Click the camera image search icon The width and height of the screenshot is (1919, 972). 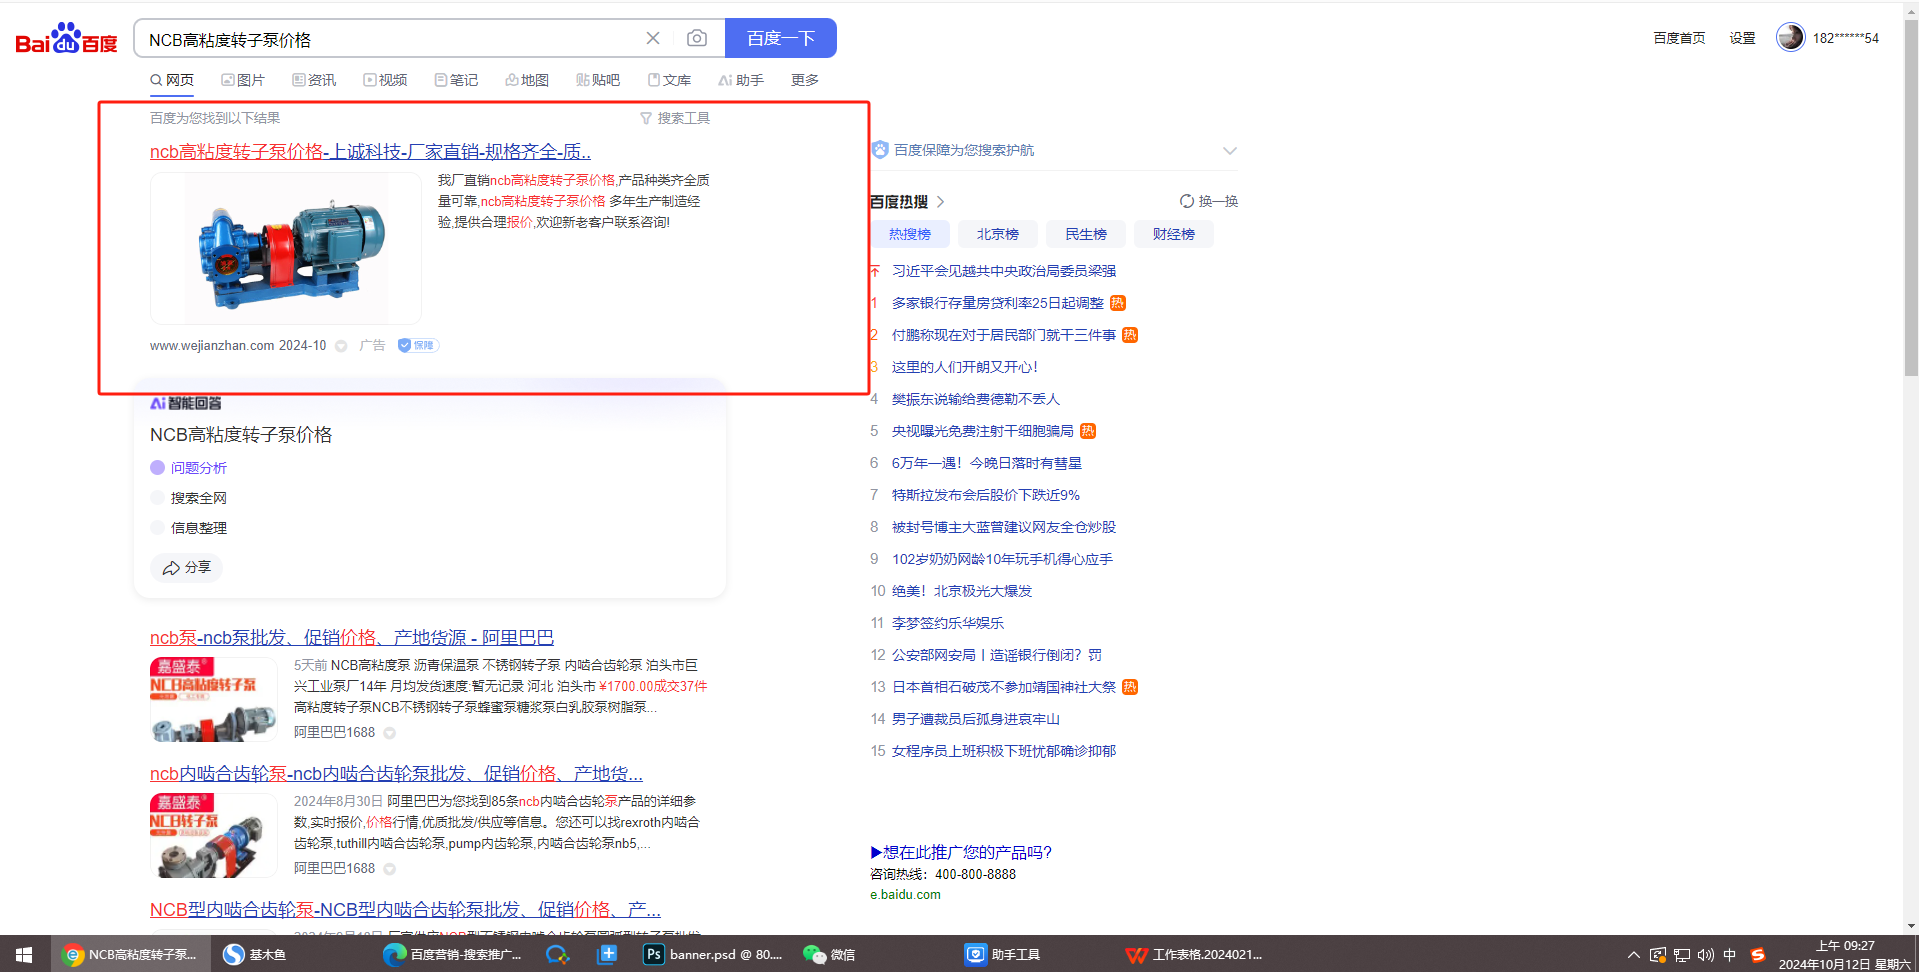[x=697, y=38]
